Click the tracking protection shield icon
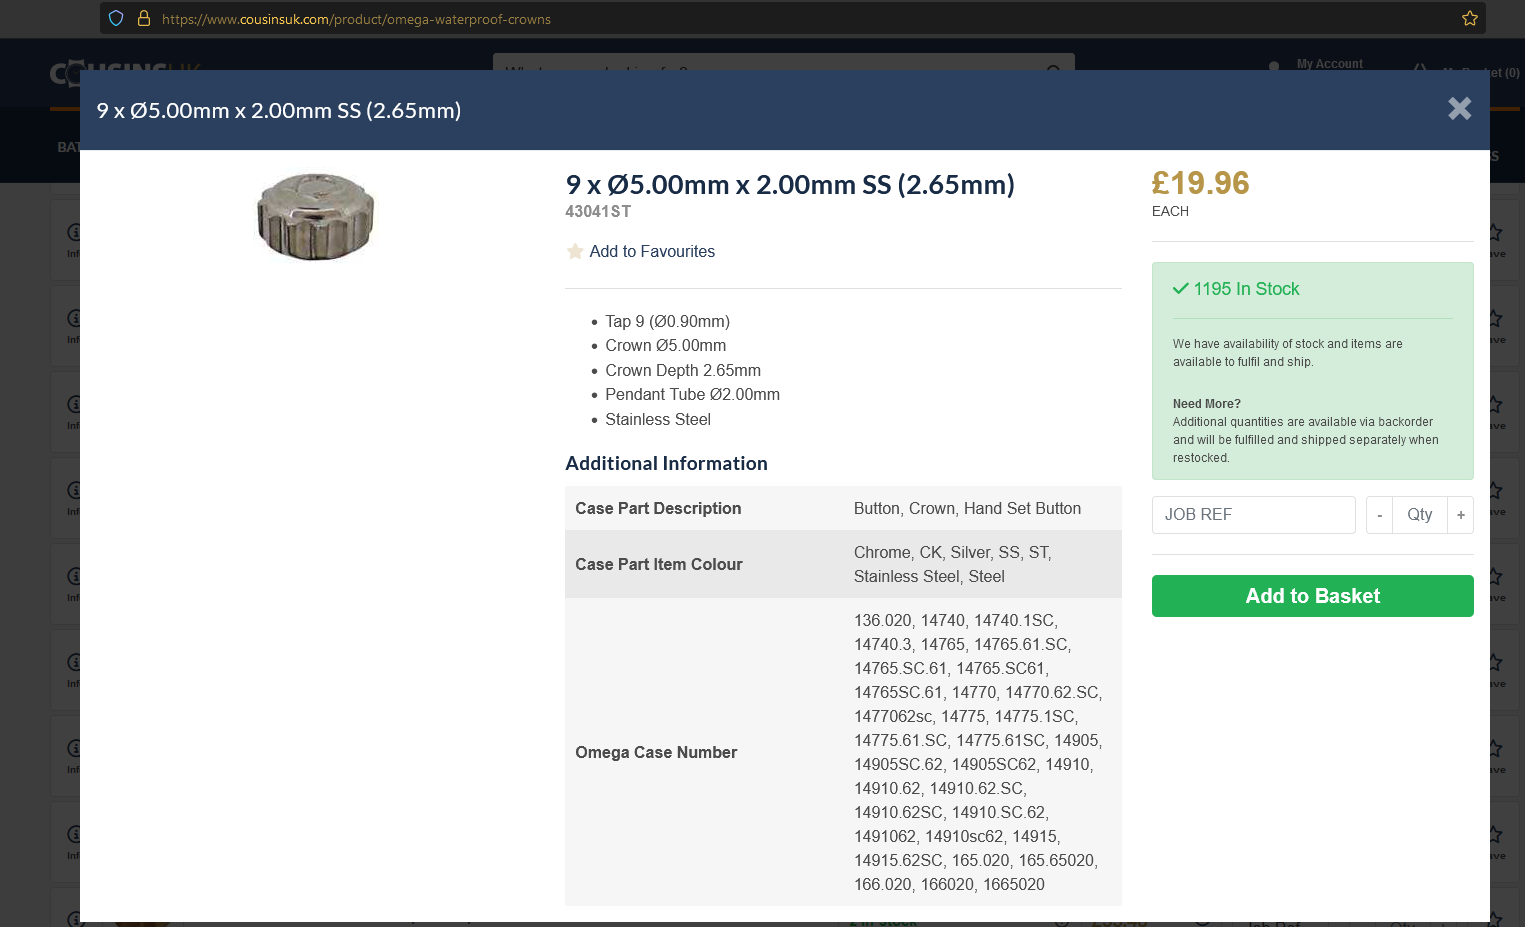 pyautogui.click(x=116, y=18)
